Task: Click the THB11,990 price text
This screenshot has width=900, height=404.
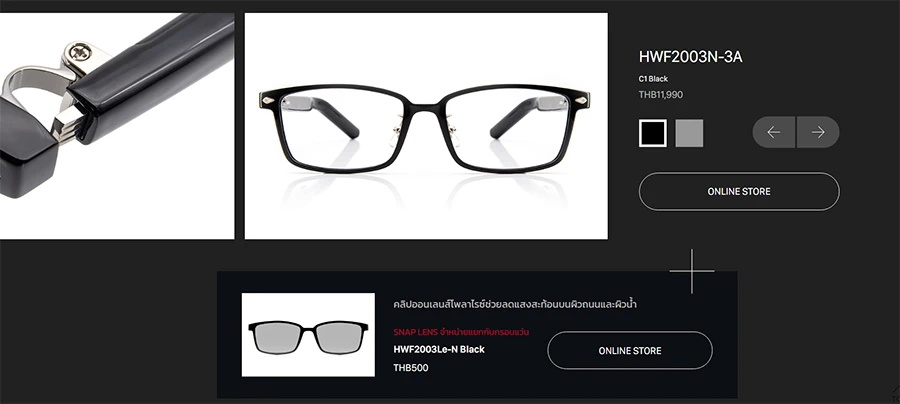Action: click(661, 95)
